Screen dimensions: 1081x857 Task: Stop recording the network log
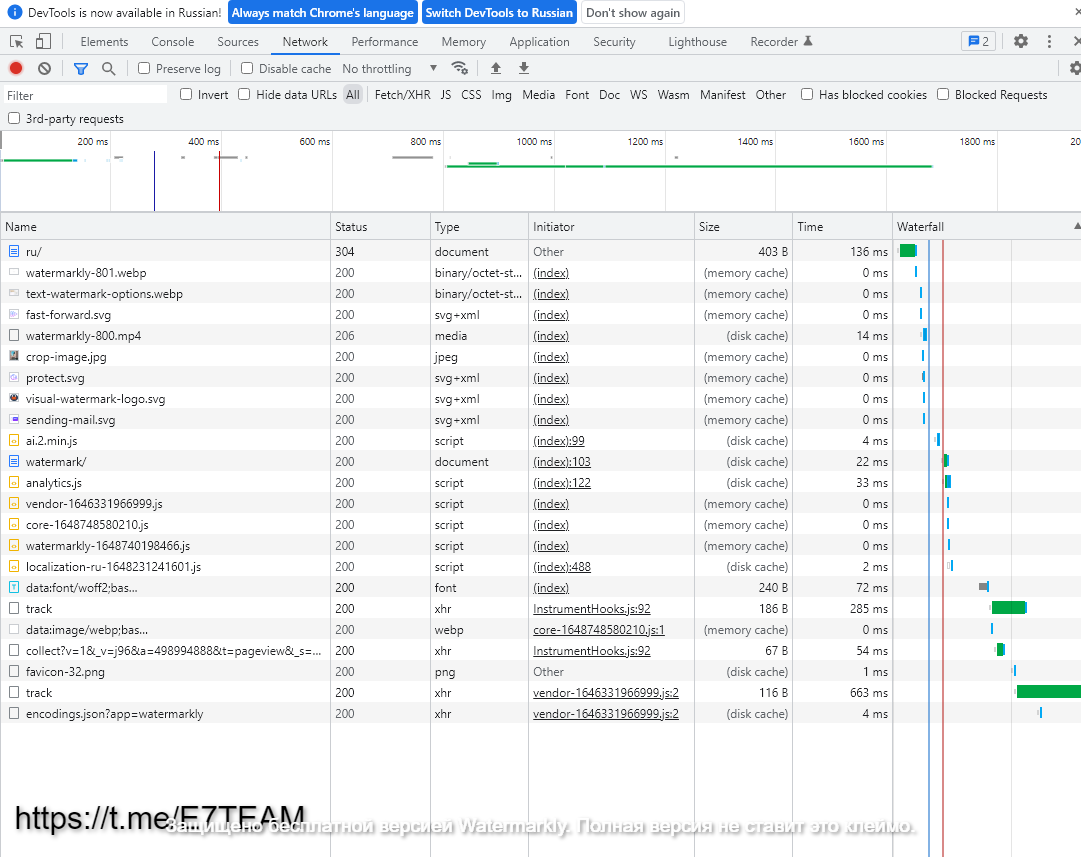[16, 68]
